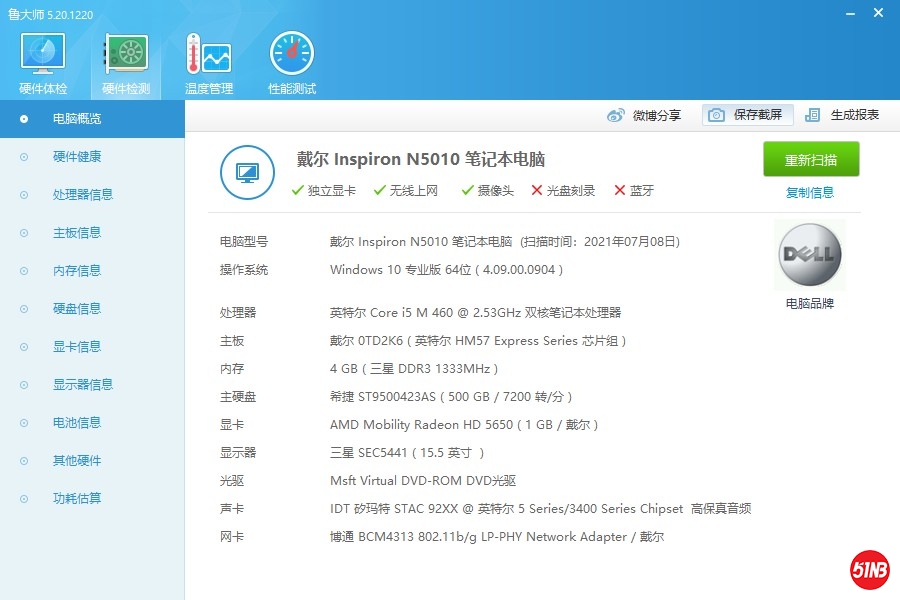Click the 独立显卡 feature indicator
Viewport: 900px width, 600px height.
[324, 191]
